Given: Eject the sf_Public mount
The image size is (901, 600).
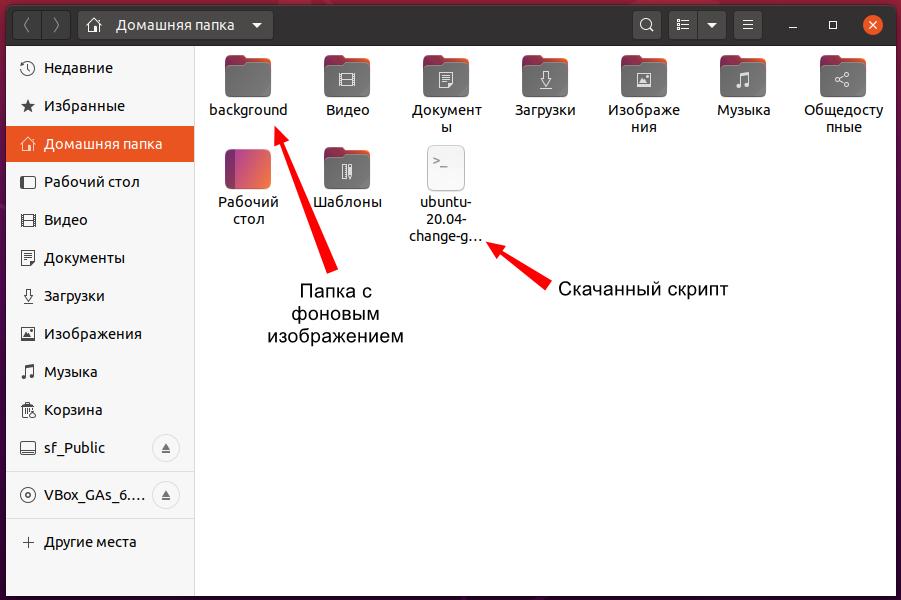Looking at the screenshot, I should point(166,448).
